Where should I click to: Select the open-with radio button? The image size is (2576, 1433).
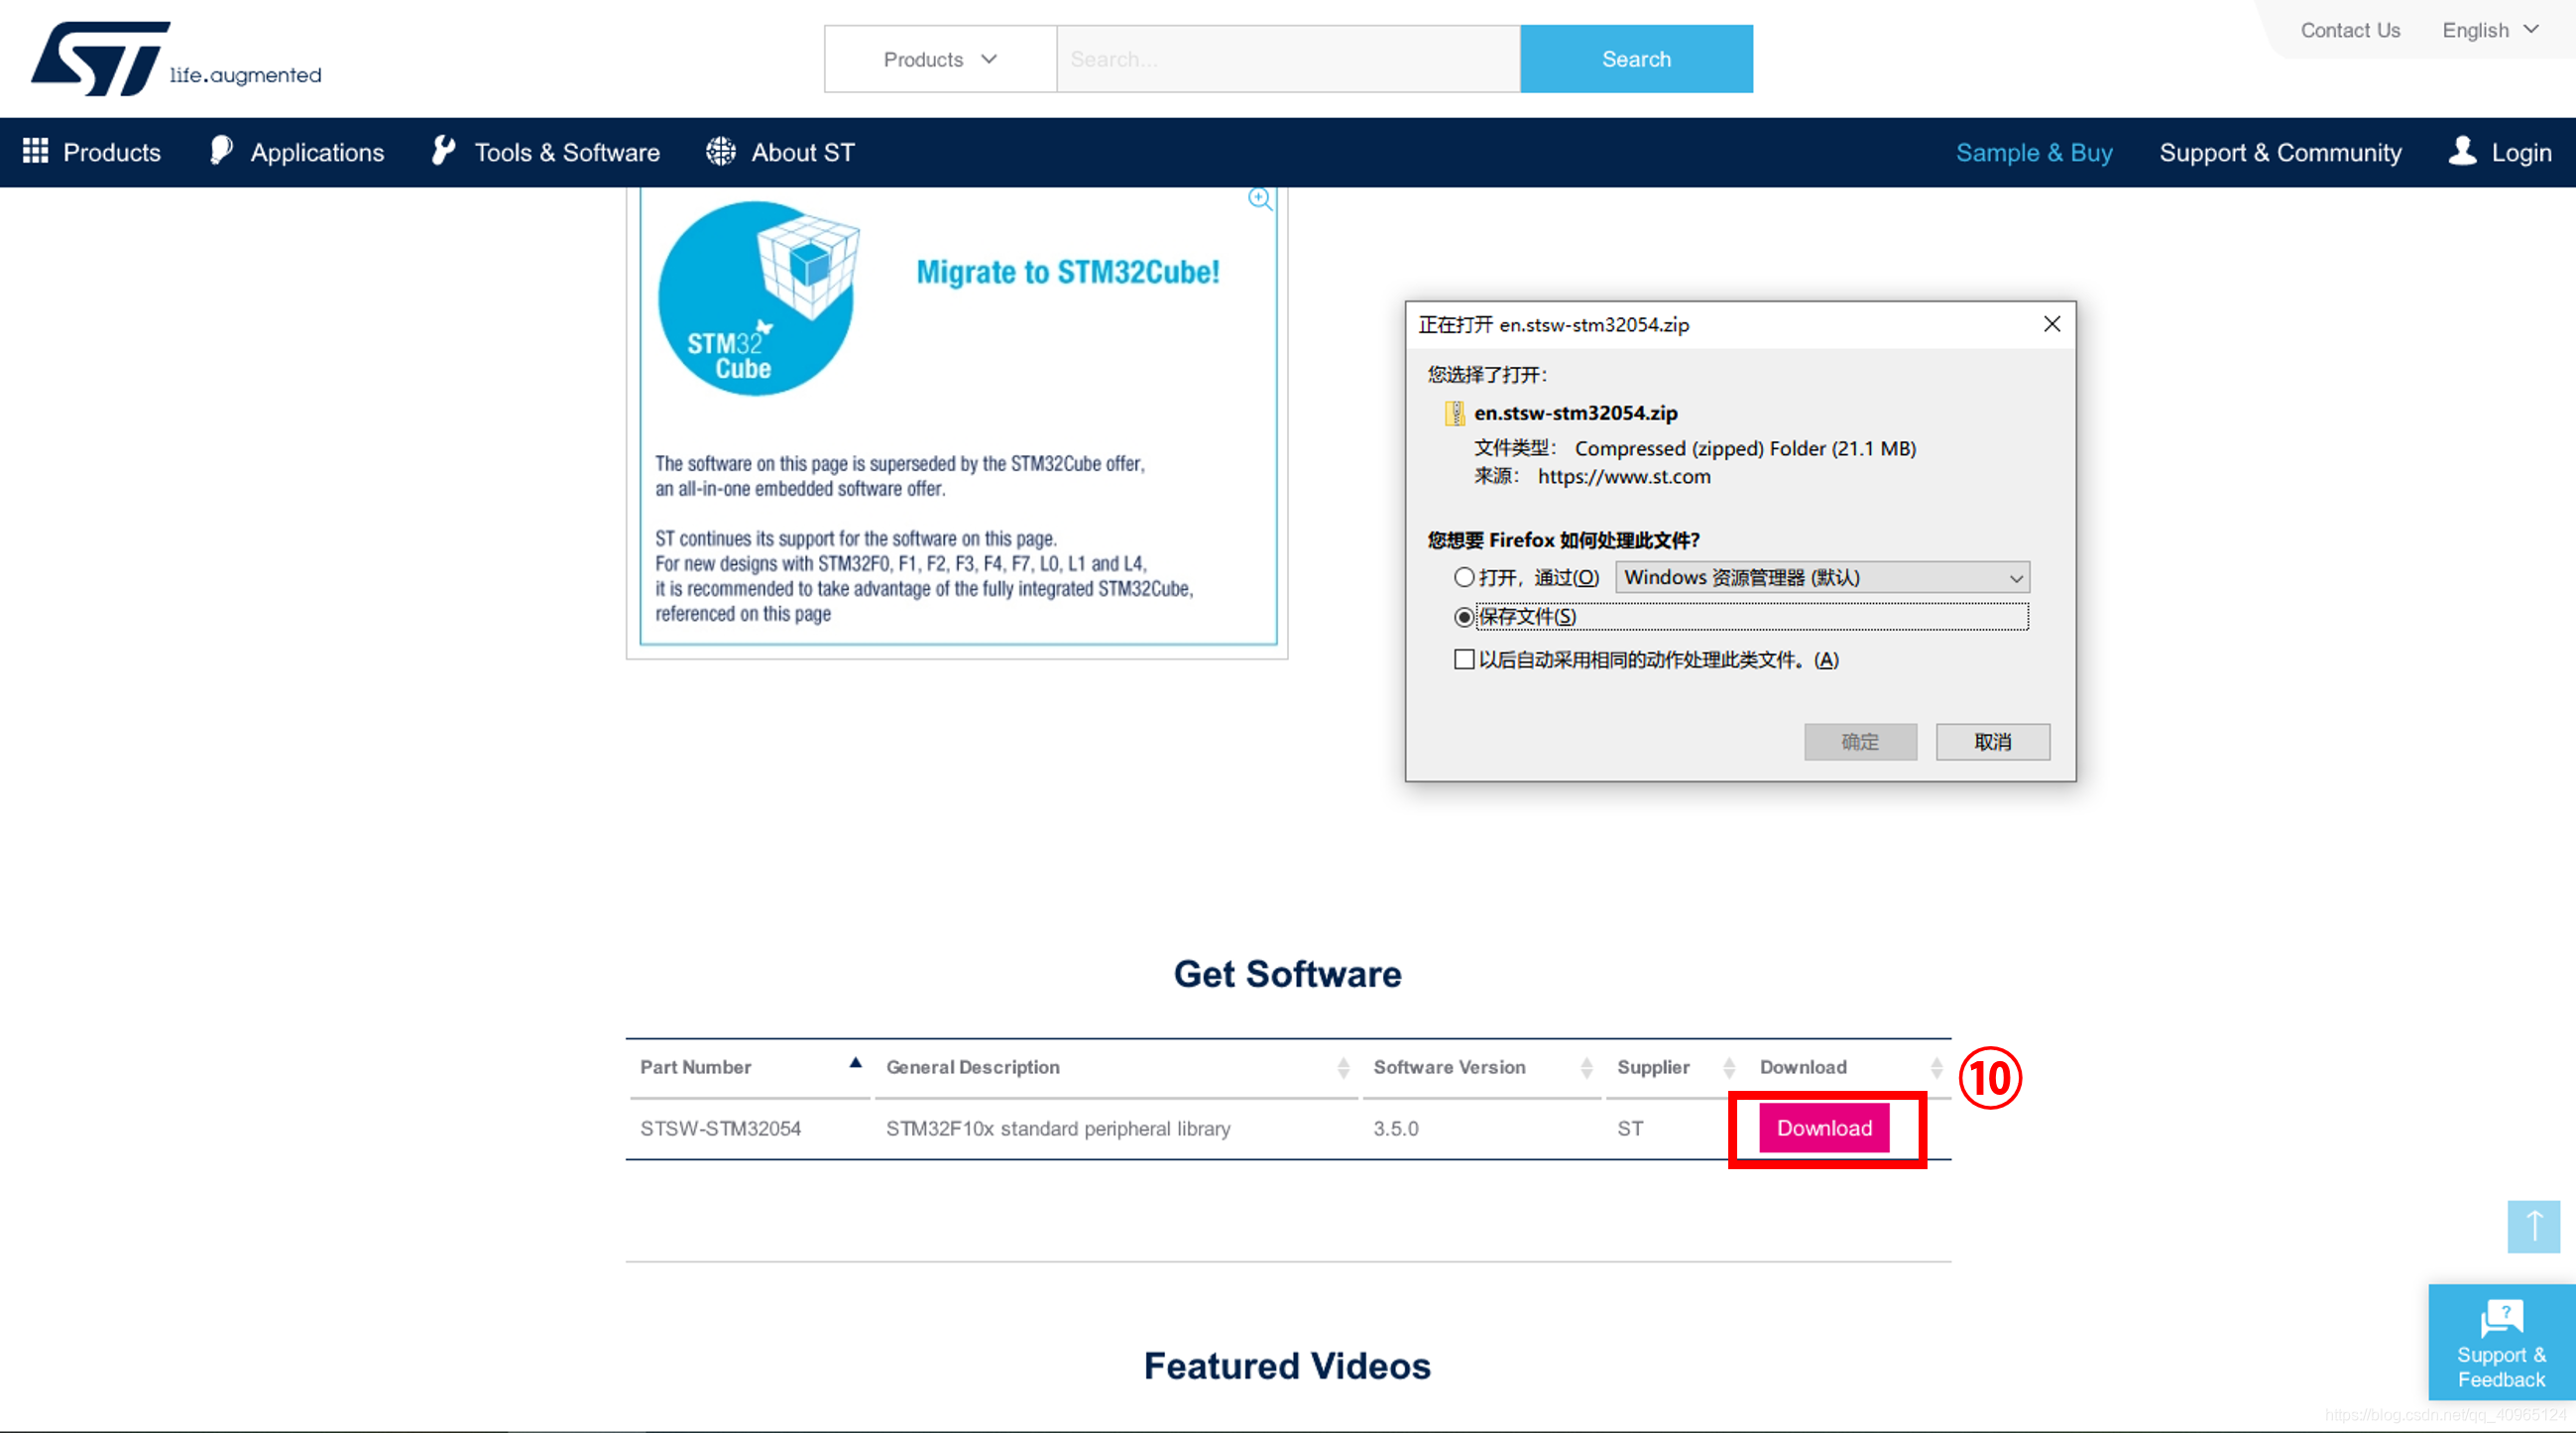click(1464, 577)
